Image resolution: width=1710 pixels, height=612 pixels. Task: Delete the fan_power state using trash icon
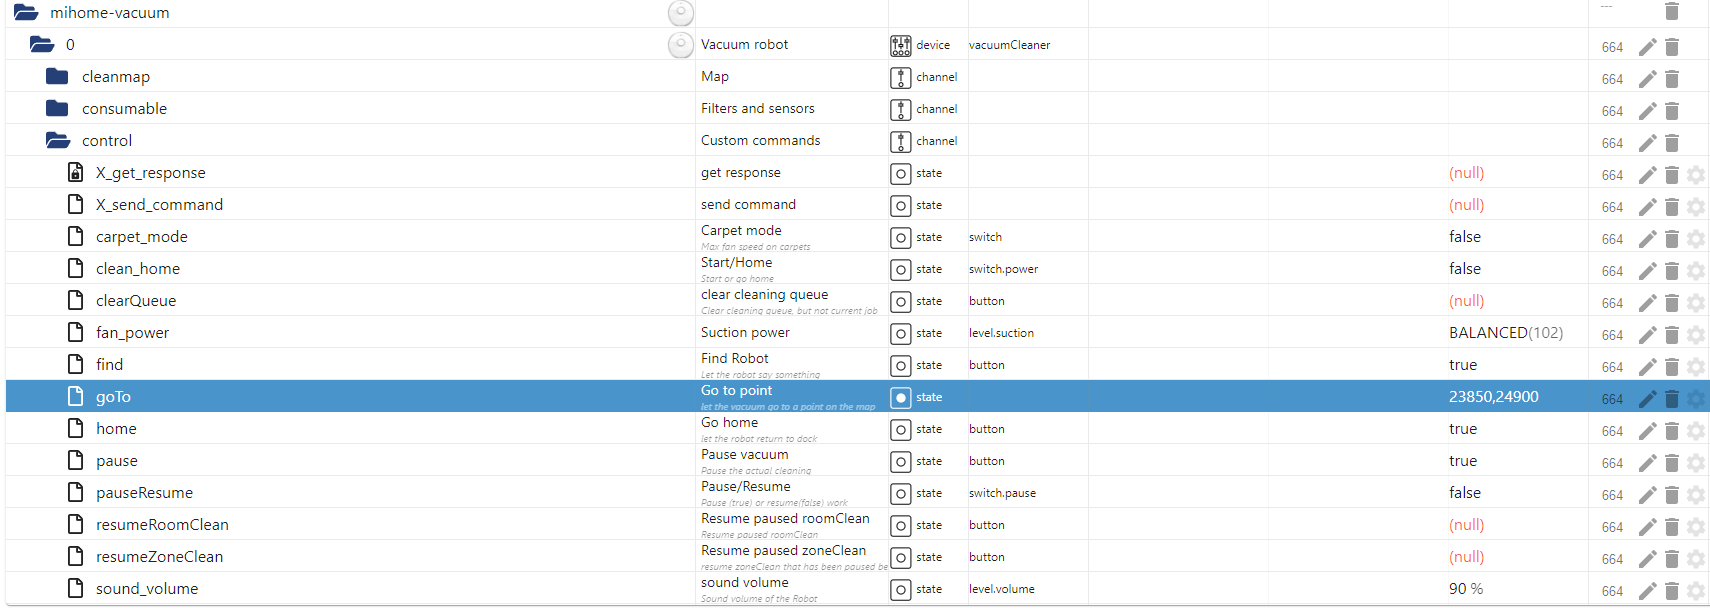(x=1671, y=335)
